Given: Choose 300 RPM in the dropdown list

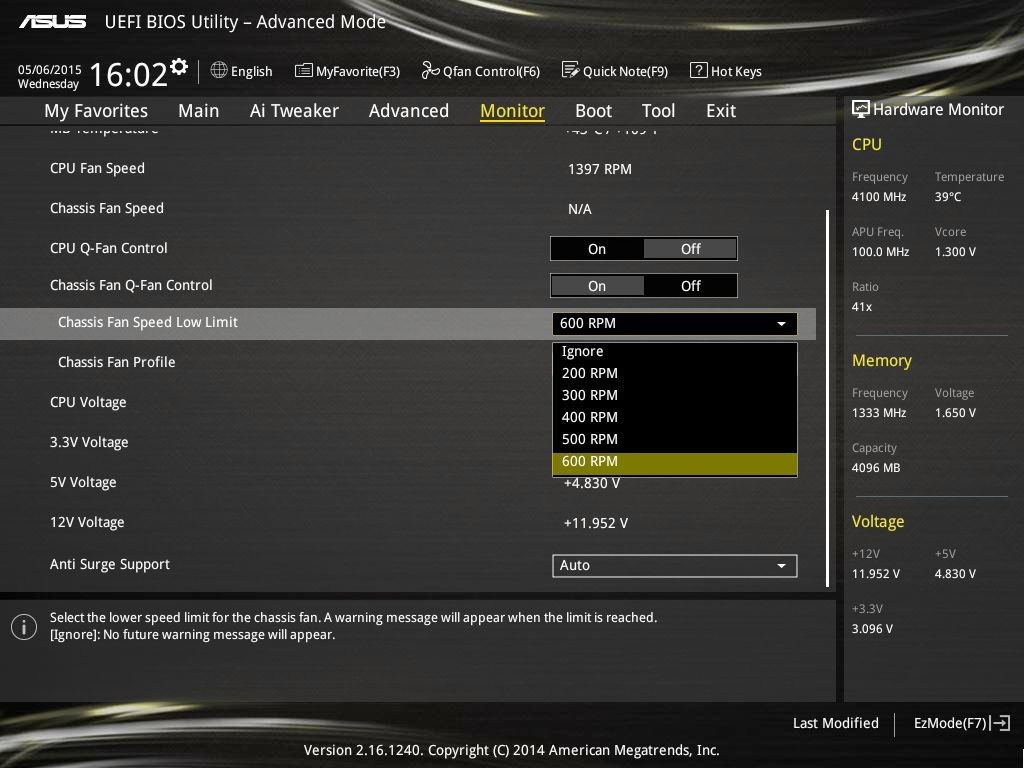Looking at the screenshot, I should click(675, 395).
